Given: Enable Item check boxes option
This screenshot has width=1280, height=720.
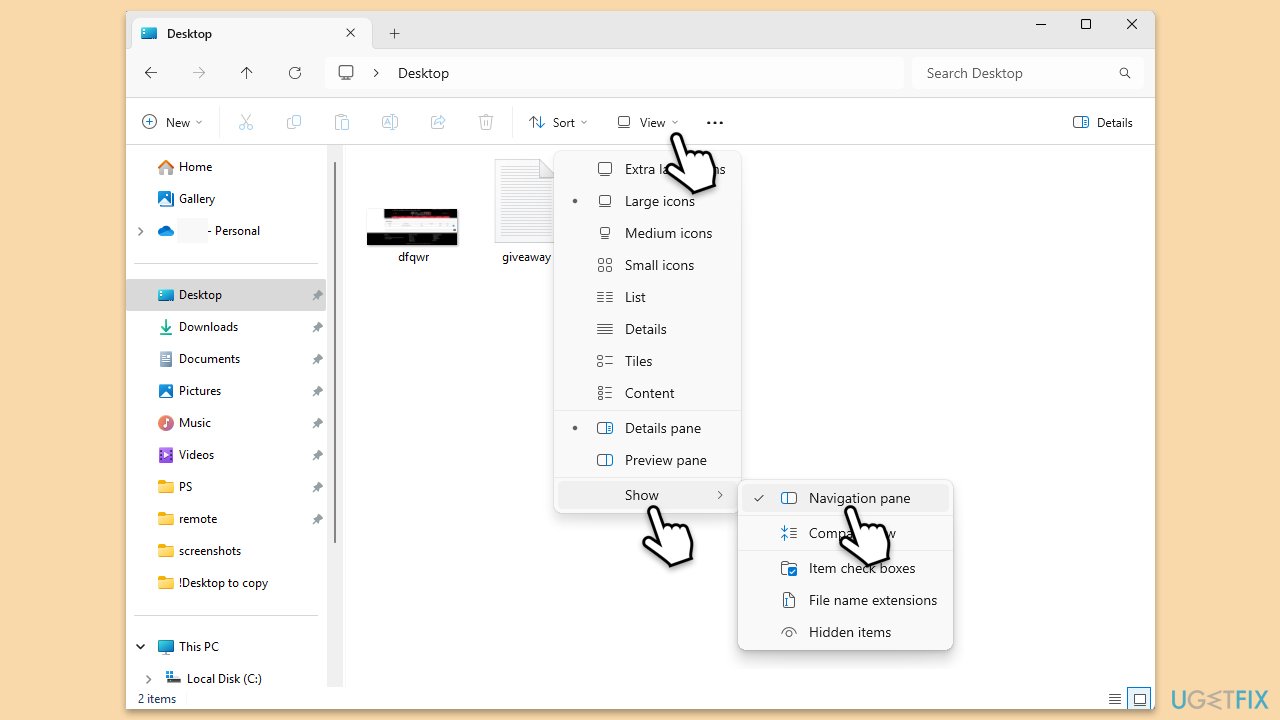Looking at the screenshot, I should 861,568.
